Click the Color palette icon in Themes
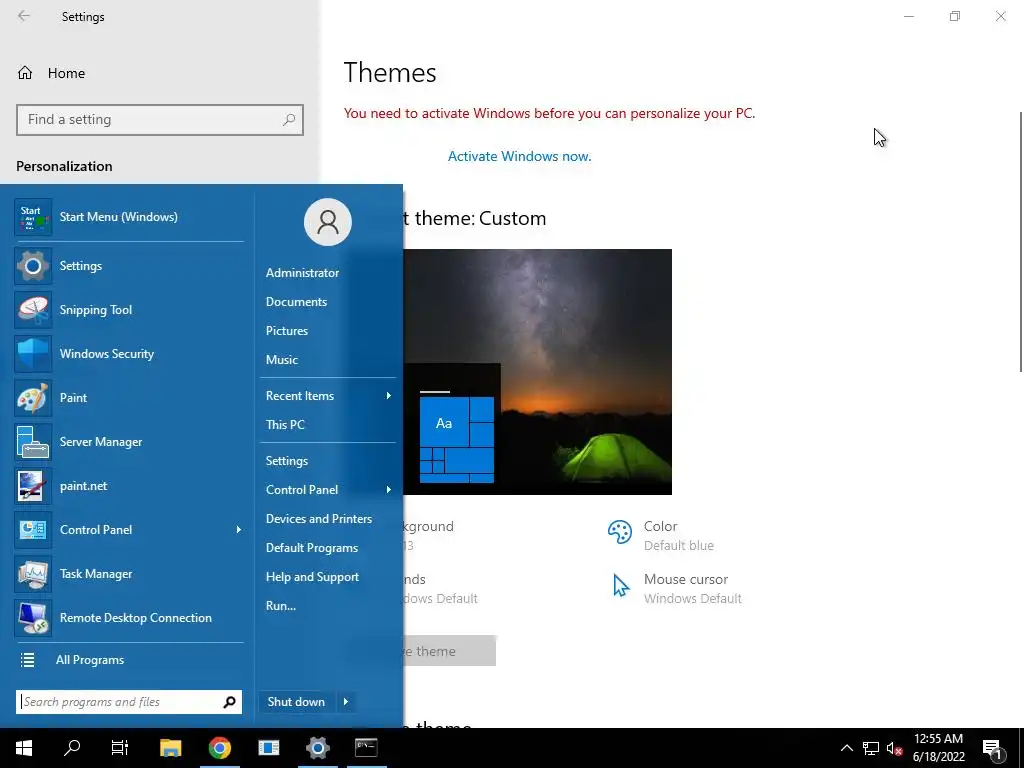Viewport: 1024px width, 768px height. (620, 532)
